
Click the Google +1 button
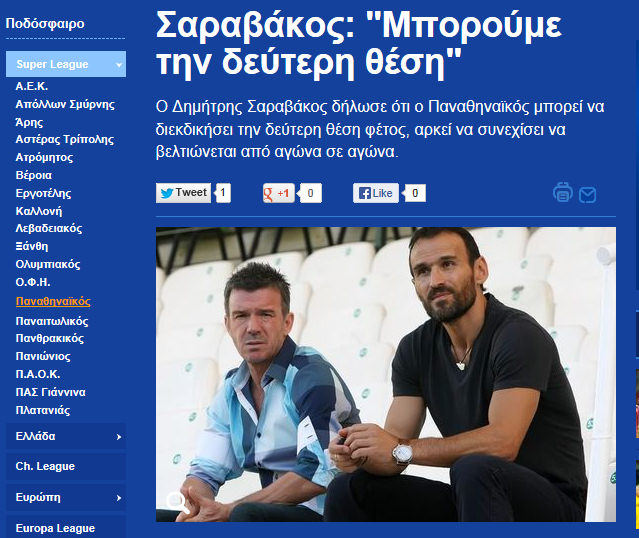click(278, 193)
